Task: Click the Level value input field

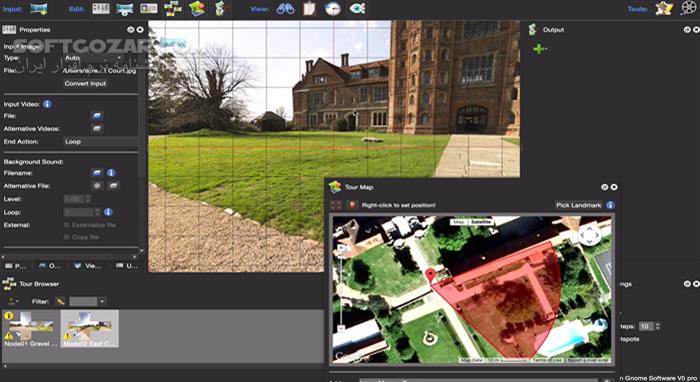Action: click(x=74, y=199)
